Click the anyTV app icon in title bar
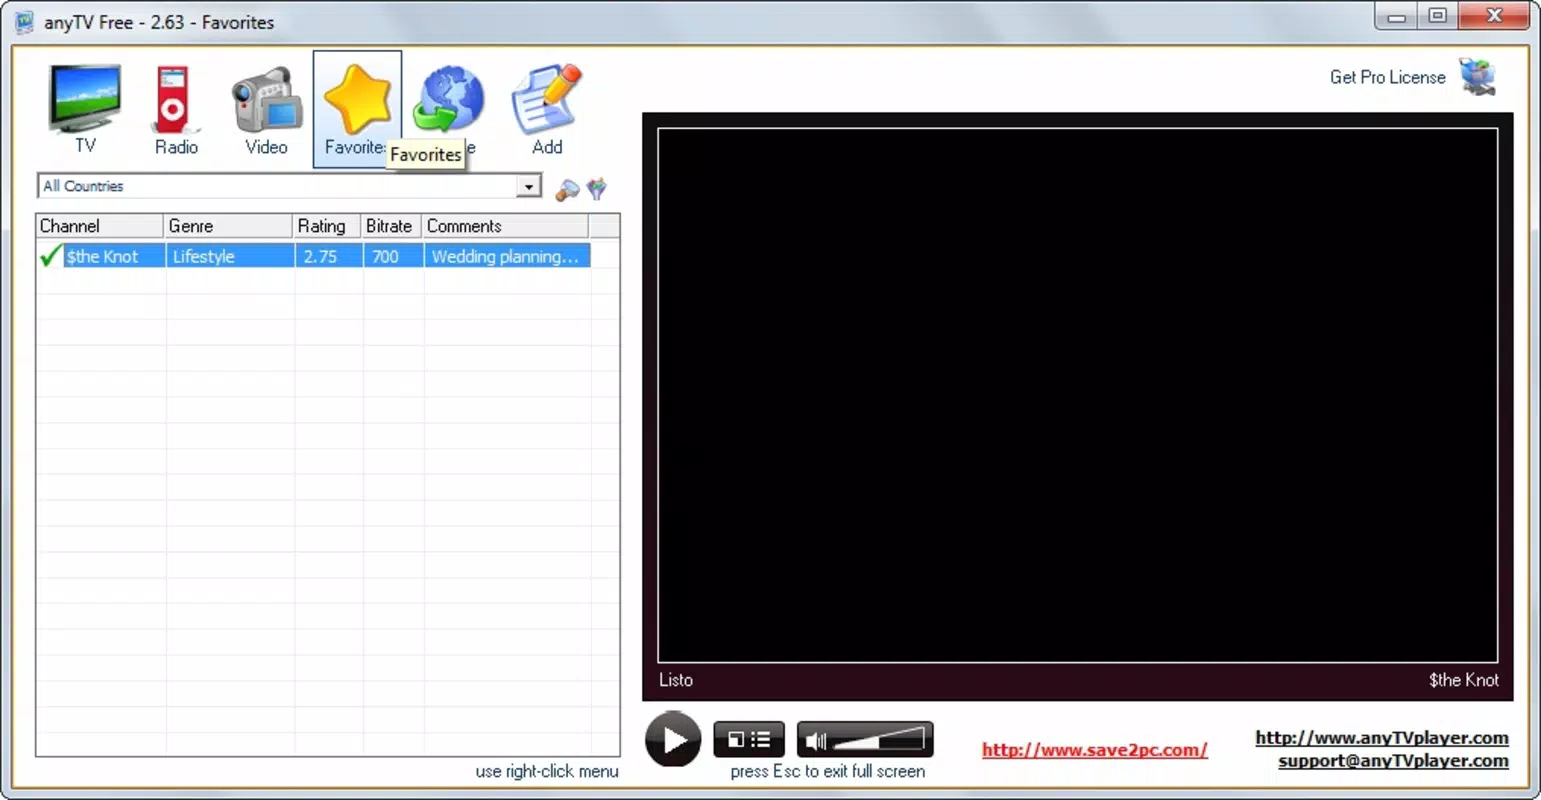The image size is (1541, 800). [x=24, y=22]
